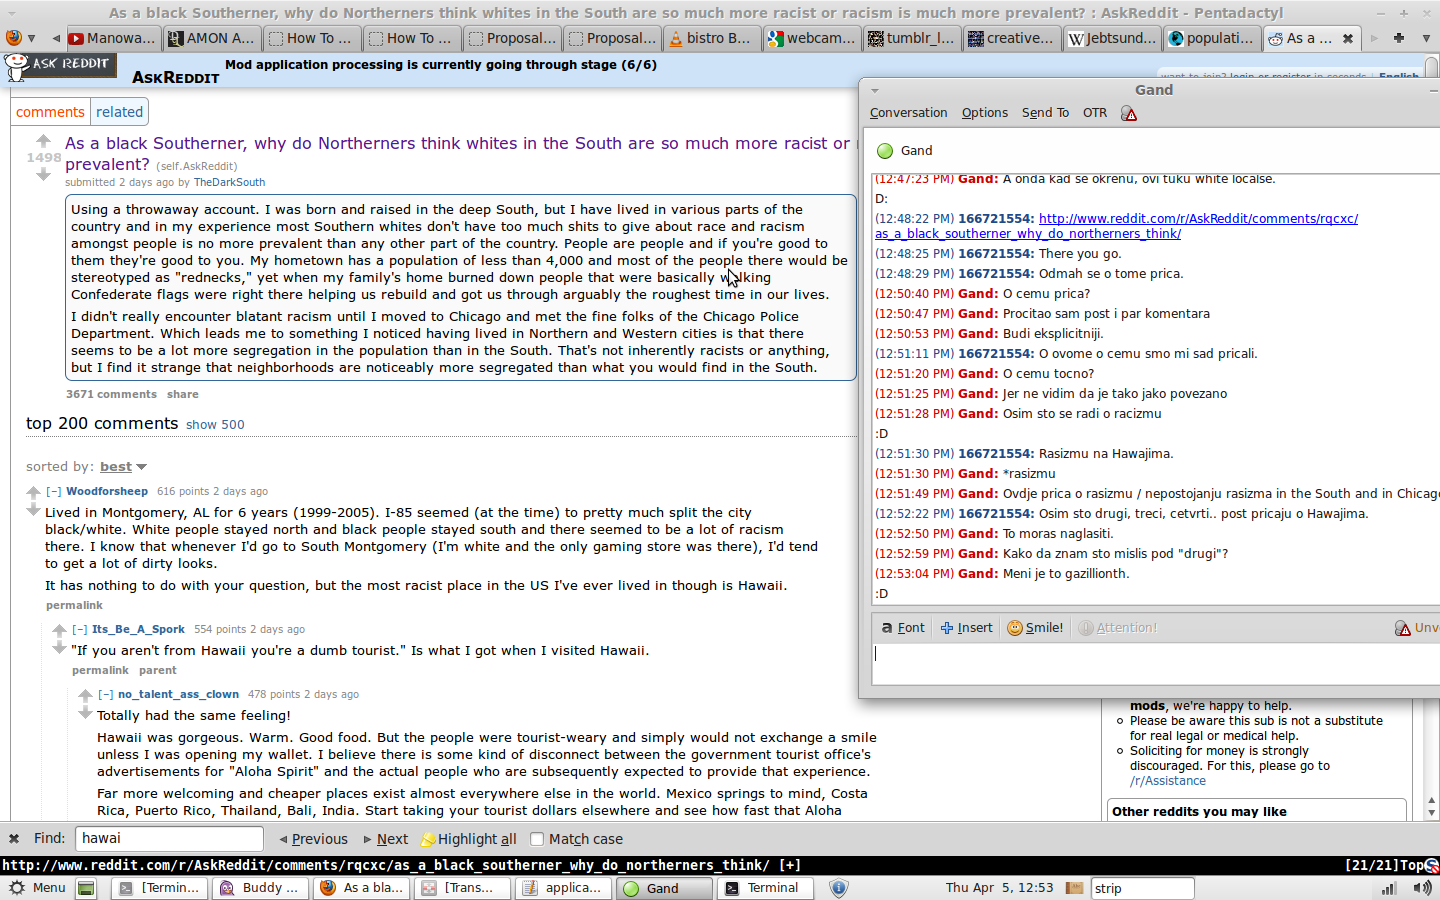Click permalink under Woodforsheep's comment
This screenshot has width=1440, height=900.
click(74, 606)
